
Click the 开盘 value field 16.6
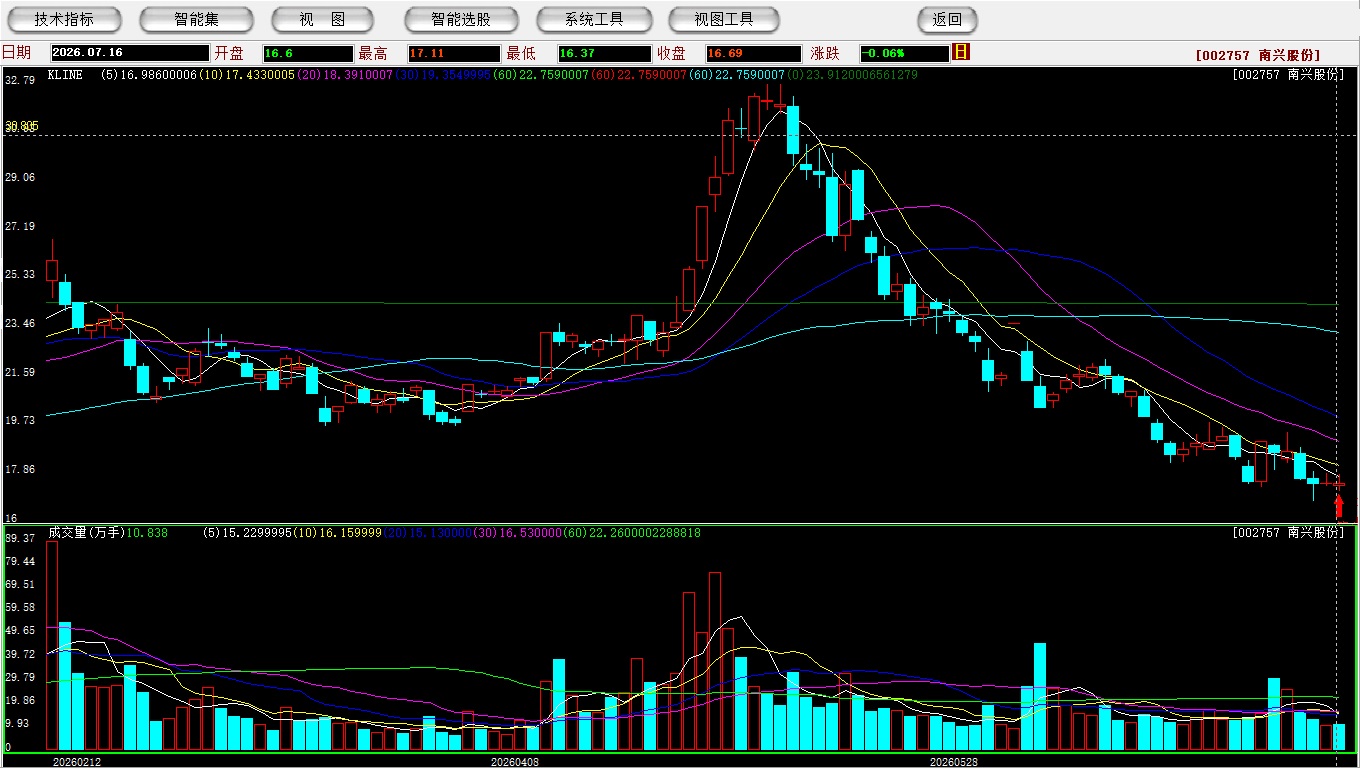(308, 53)
